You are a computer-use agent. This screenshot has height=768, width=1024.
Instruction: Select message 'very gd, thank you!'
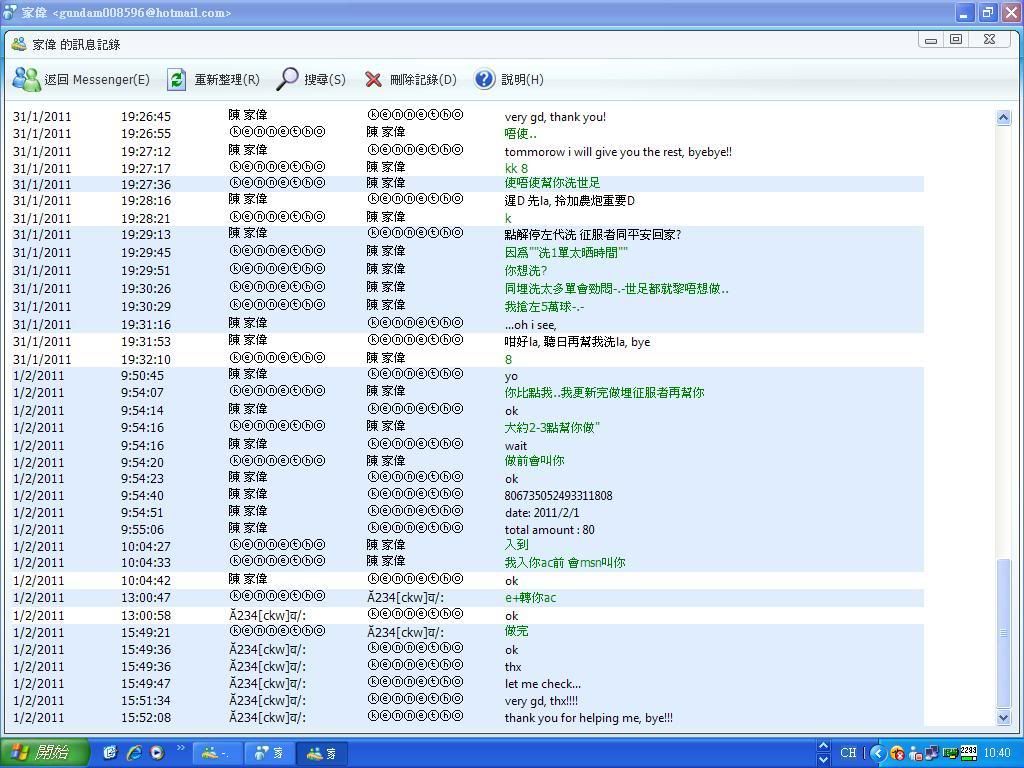(555, 117)
